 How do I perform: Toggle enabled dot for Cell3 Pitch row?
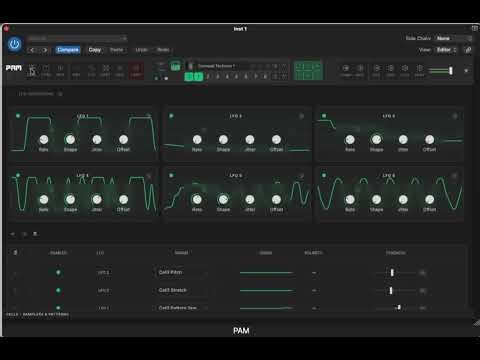(58, 273)
